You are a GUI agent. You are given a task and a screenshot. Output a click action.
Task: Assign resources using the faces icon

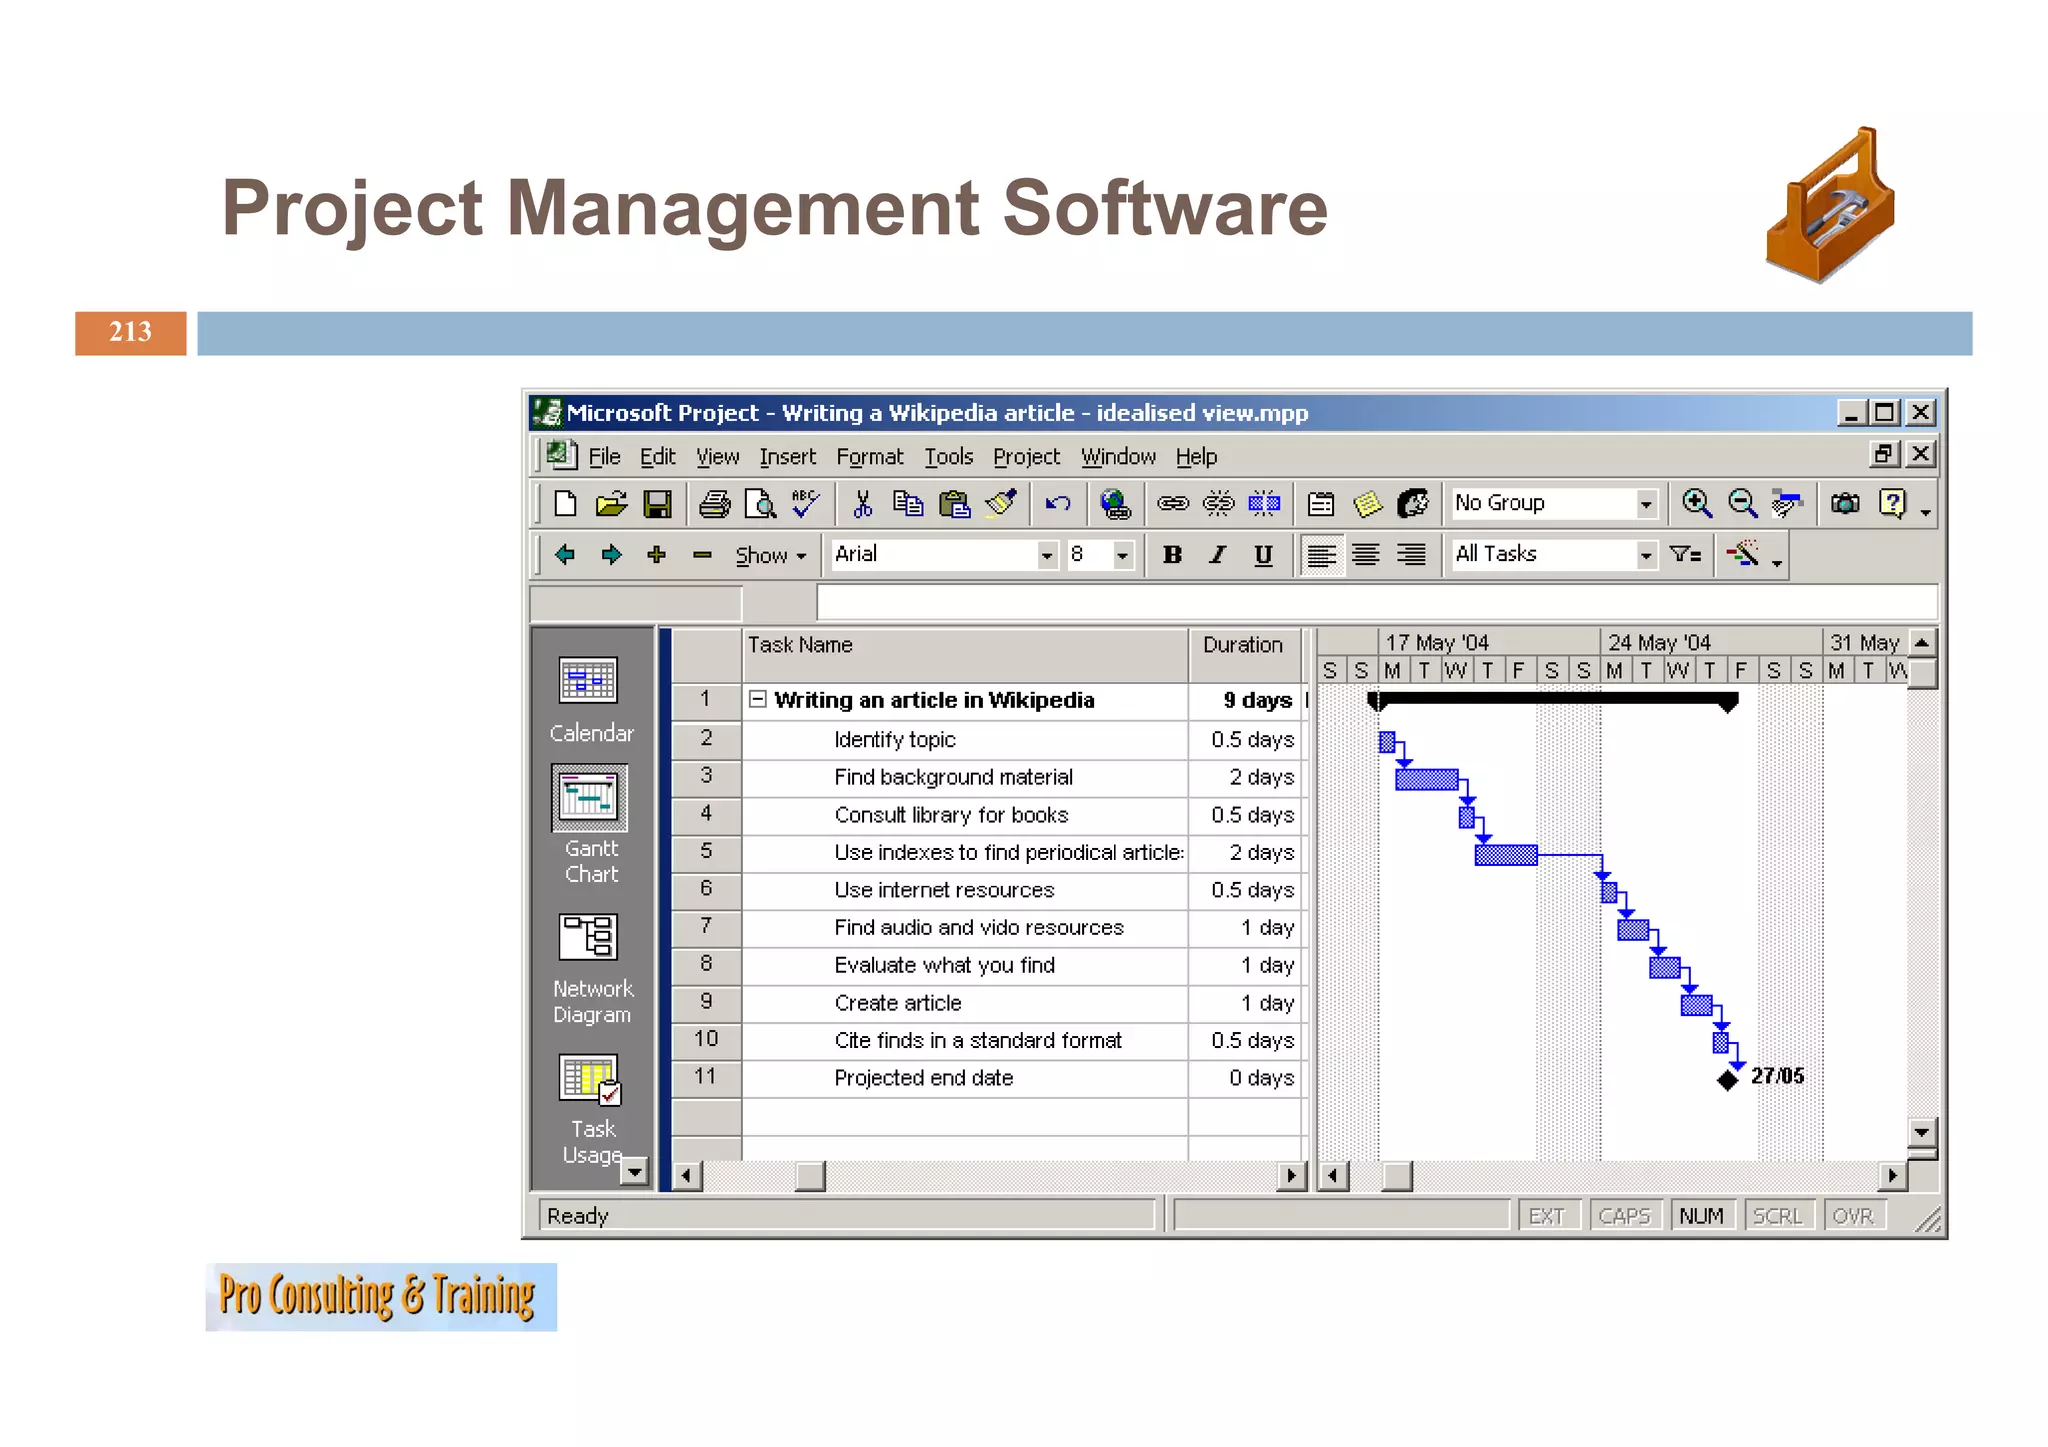pos(1413,503)
